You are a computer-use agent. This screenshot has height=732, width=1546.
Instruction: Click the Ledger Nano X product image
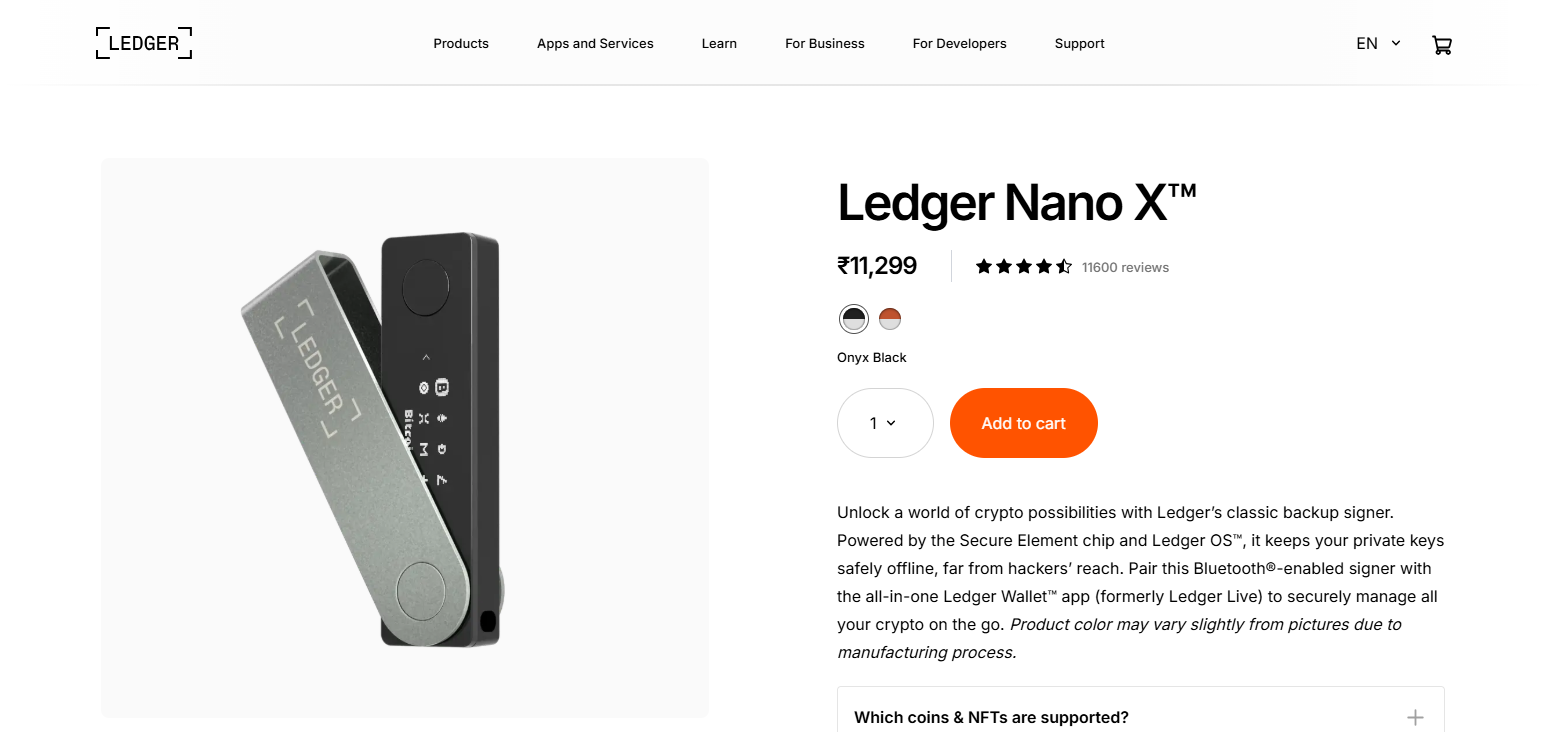(x=404, y=437)
